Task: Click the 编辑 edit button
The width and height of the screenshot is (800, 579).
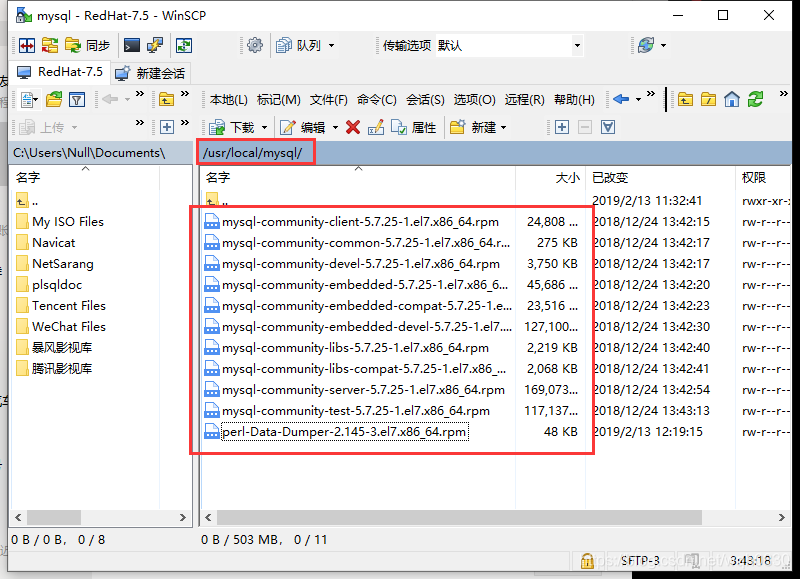Action: point(303,128)
